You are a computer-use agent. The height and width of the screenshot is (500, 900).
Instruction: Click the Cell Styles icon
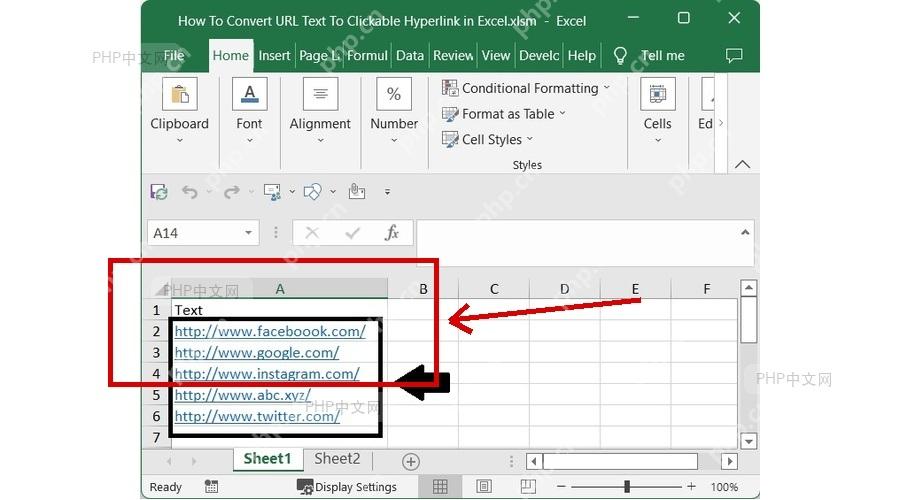tap(450, 139)
